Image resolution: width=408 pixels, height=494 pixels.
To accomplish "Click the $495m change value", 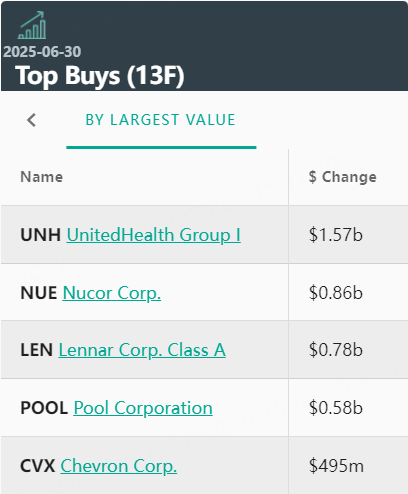I will (336, 466).
